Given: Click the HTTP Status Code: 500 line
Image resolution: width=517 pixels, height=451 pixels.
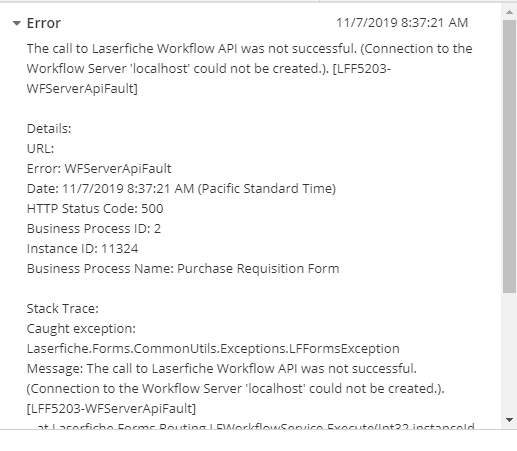Looking at the screenshot, I should pos(95,209).
